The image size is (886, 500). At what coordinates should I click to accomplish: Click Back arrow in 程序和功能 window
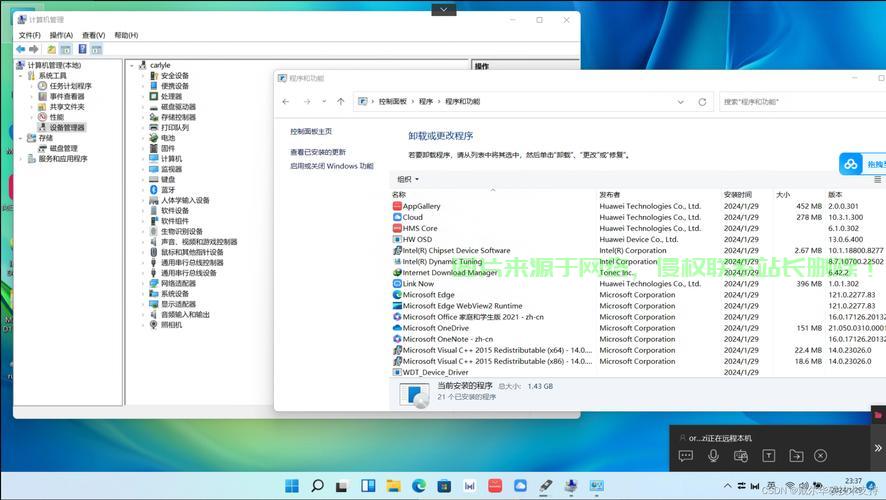pos(286,102)
